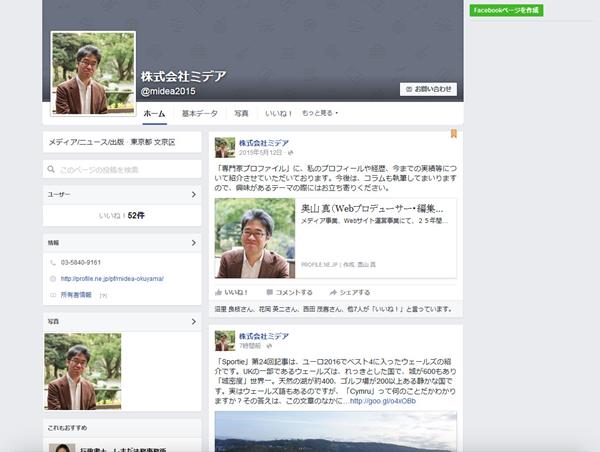Click the [?] help marker next to 所有者情報

[x=103, y=295]
